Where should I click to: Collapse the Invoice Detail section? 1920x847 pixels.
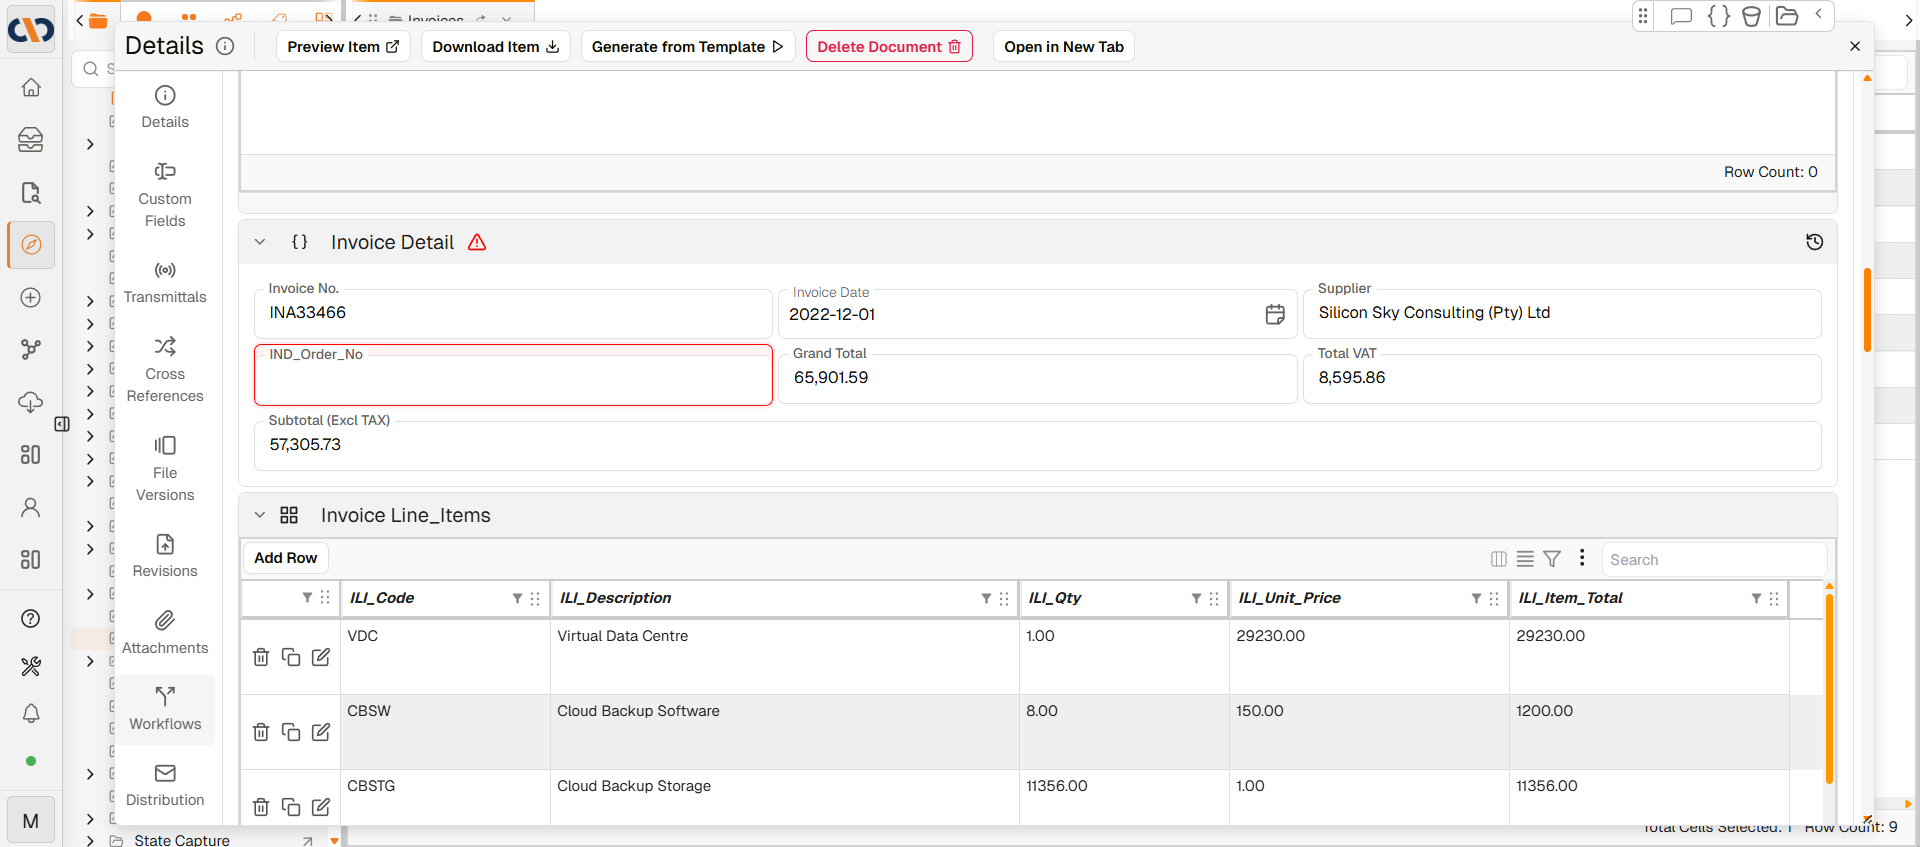pyautogui.click(x=260, y=242)
